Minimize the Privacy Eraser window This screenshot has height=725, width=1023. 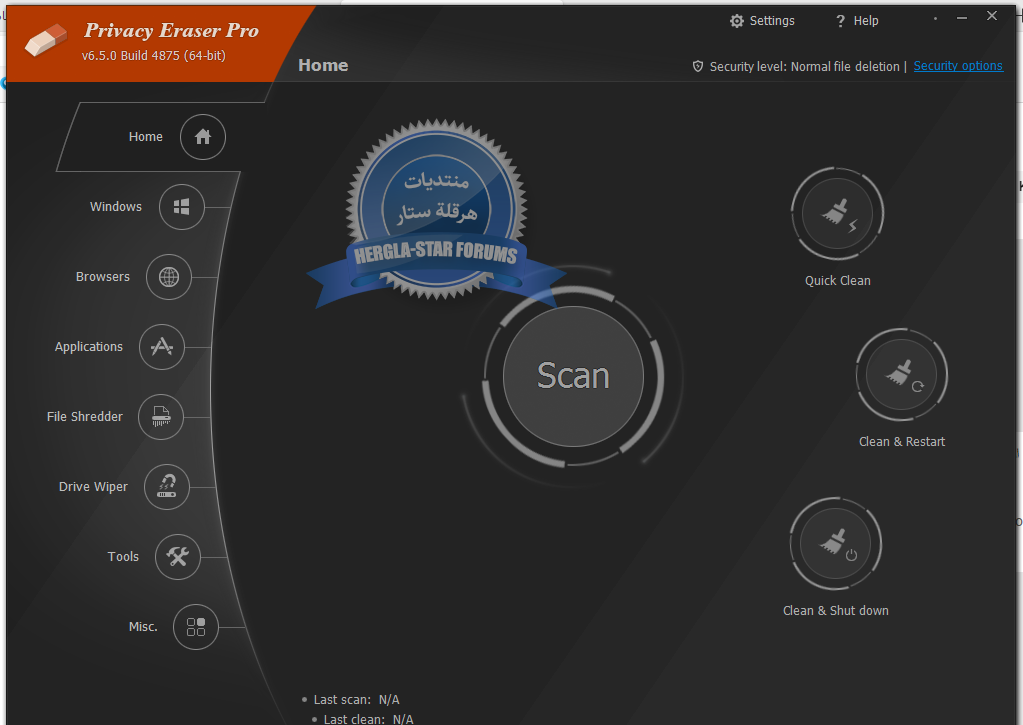962,18
